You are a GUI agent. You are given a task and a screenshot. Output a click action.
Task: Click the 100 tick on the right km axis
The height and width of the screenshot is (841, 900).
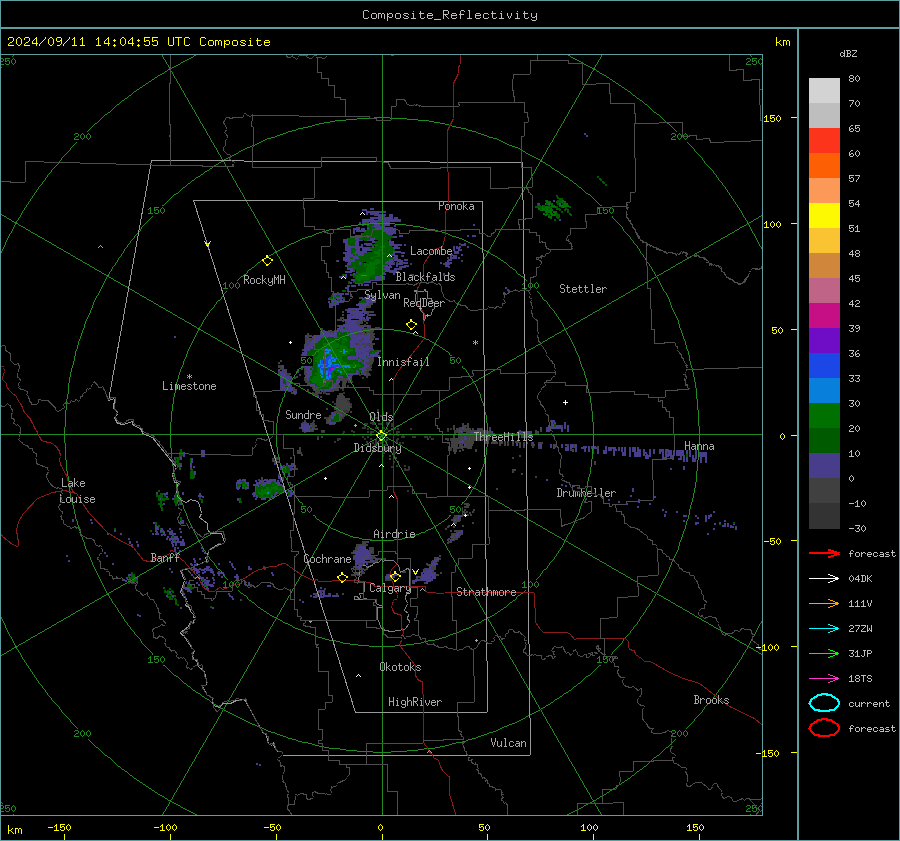pos(773,224)
